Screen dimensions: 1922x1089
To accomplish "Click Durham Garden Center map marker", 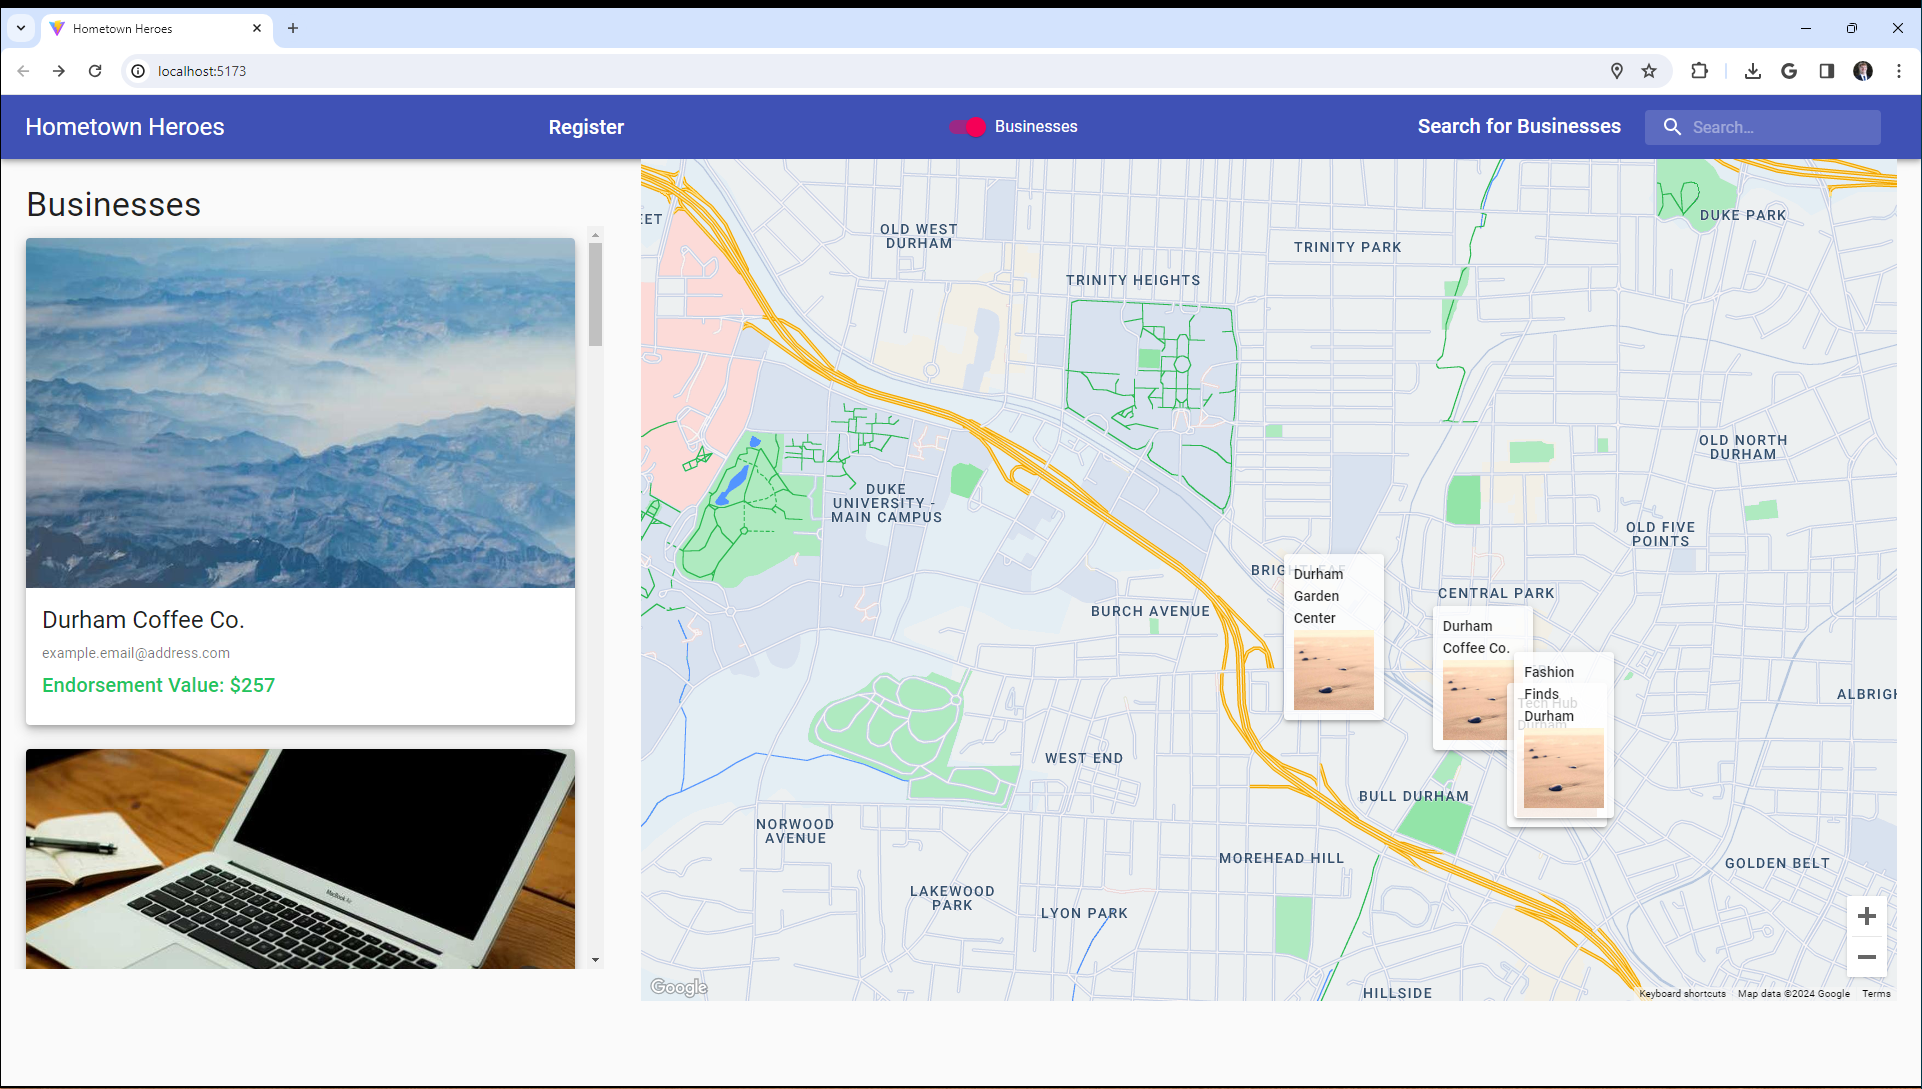I will point(1333,638).
